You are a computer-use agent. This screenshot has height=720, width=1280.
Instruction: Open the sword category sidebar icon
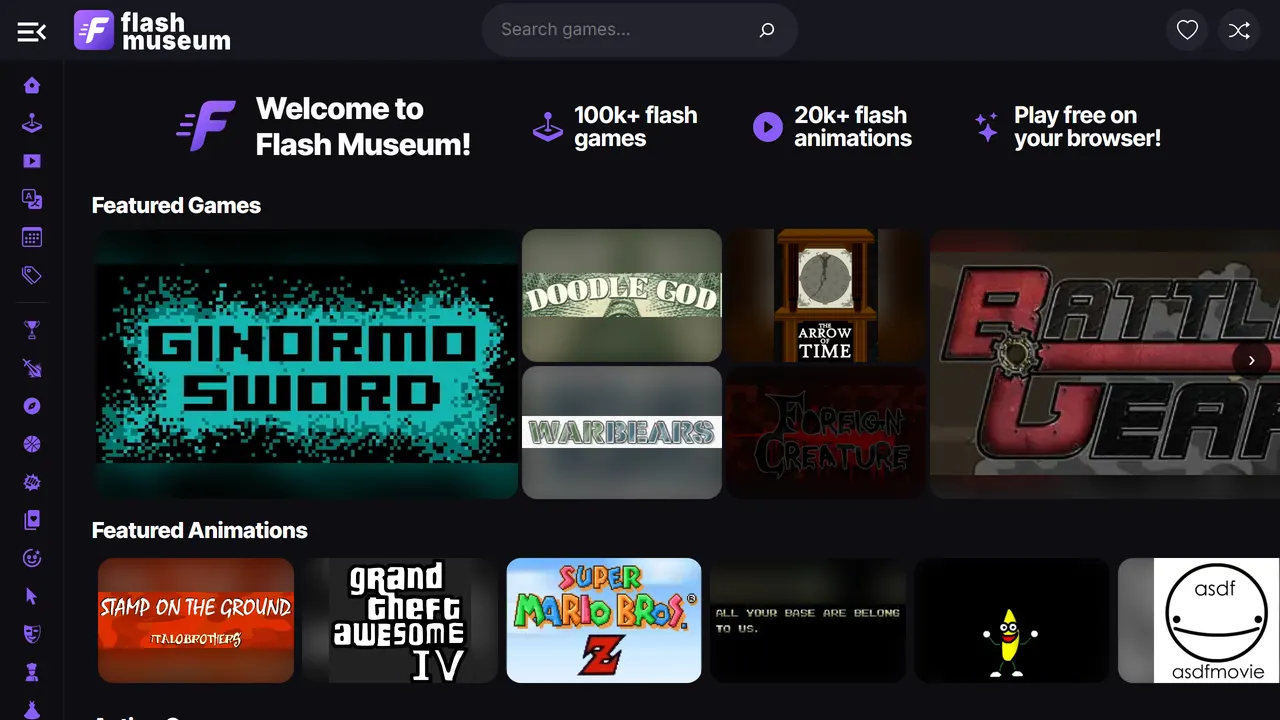point(32,368)
